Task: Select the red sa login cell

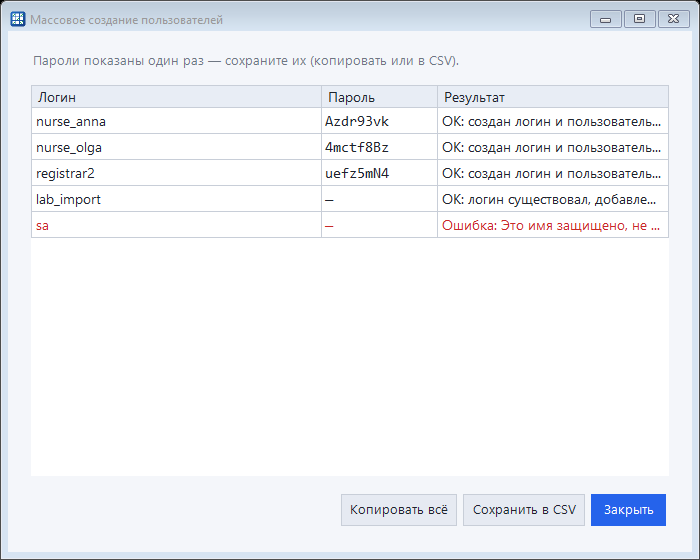Action: pos(176,225)
